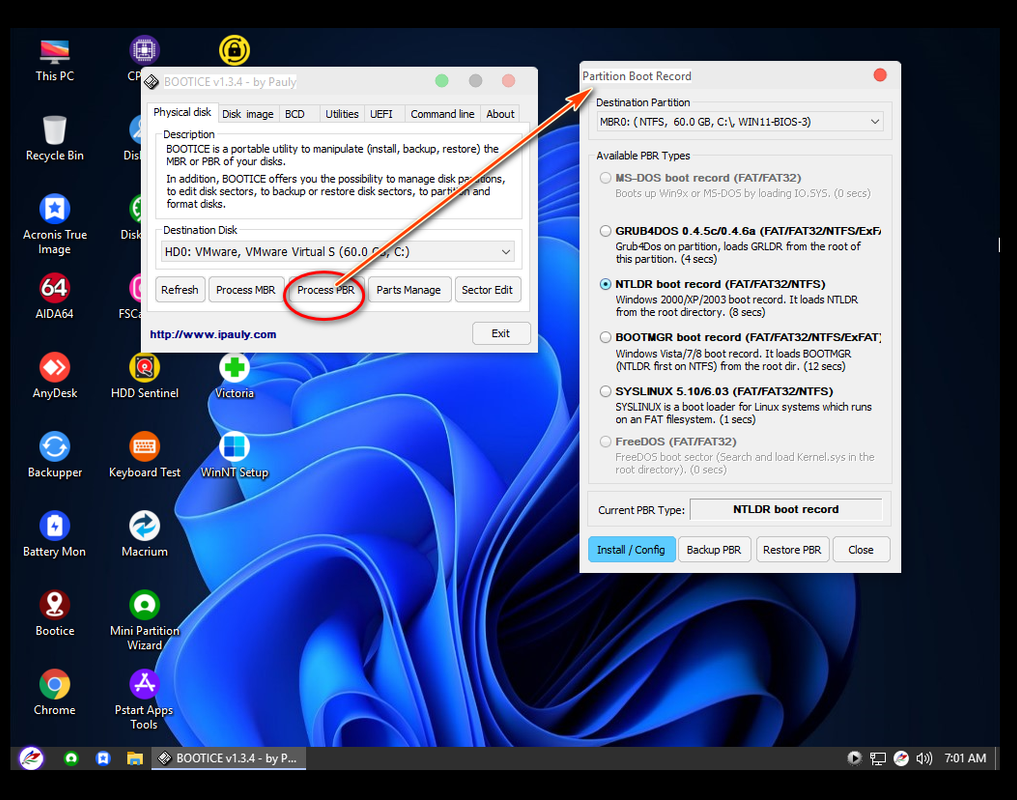Expand the Destination Partition dropdown

(874, 121)
